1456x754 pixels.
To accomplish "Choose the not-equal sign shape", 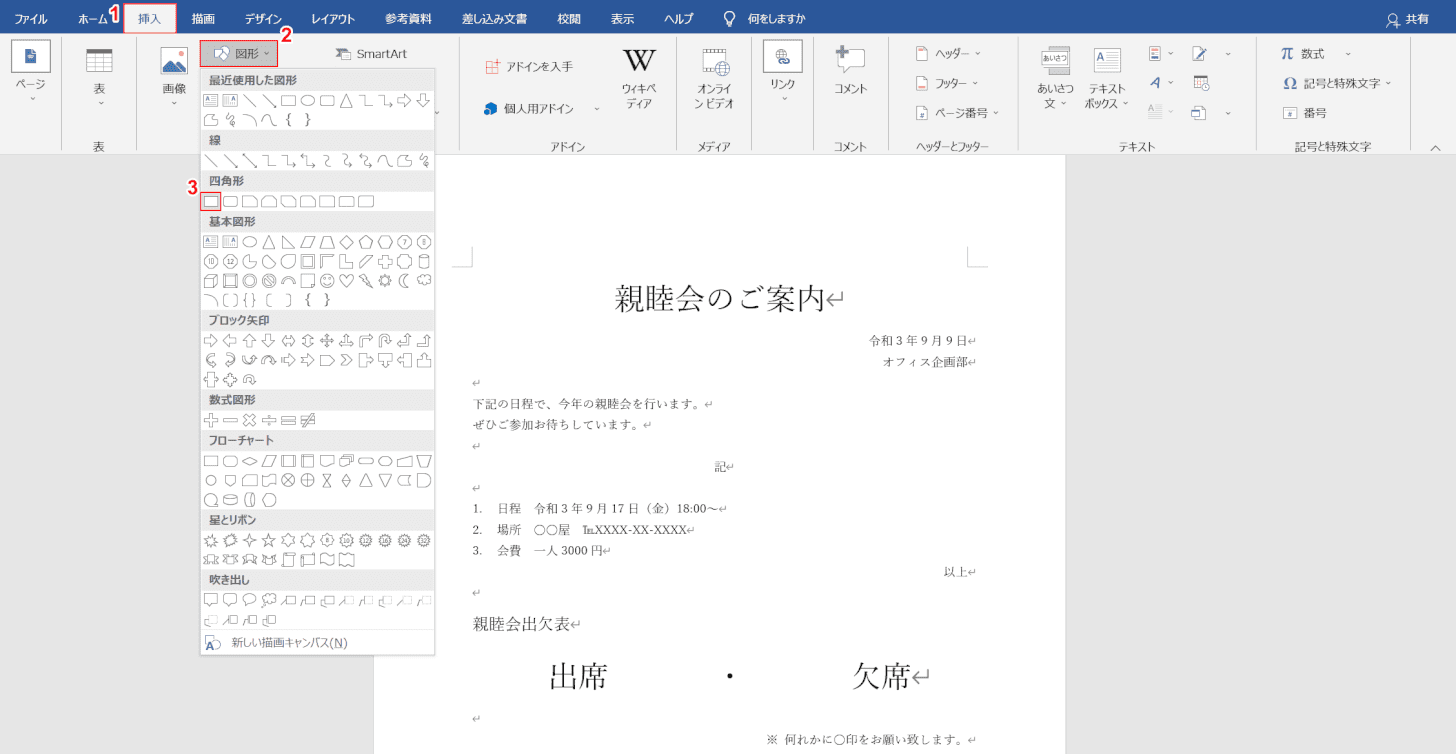I will [308, 420].
